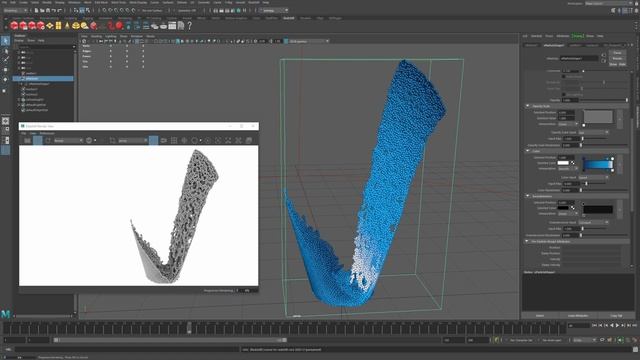Collapse the Per Particle Array Attributes section
This screenshot has width=640, height=360.
coord(528,241)
